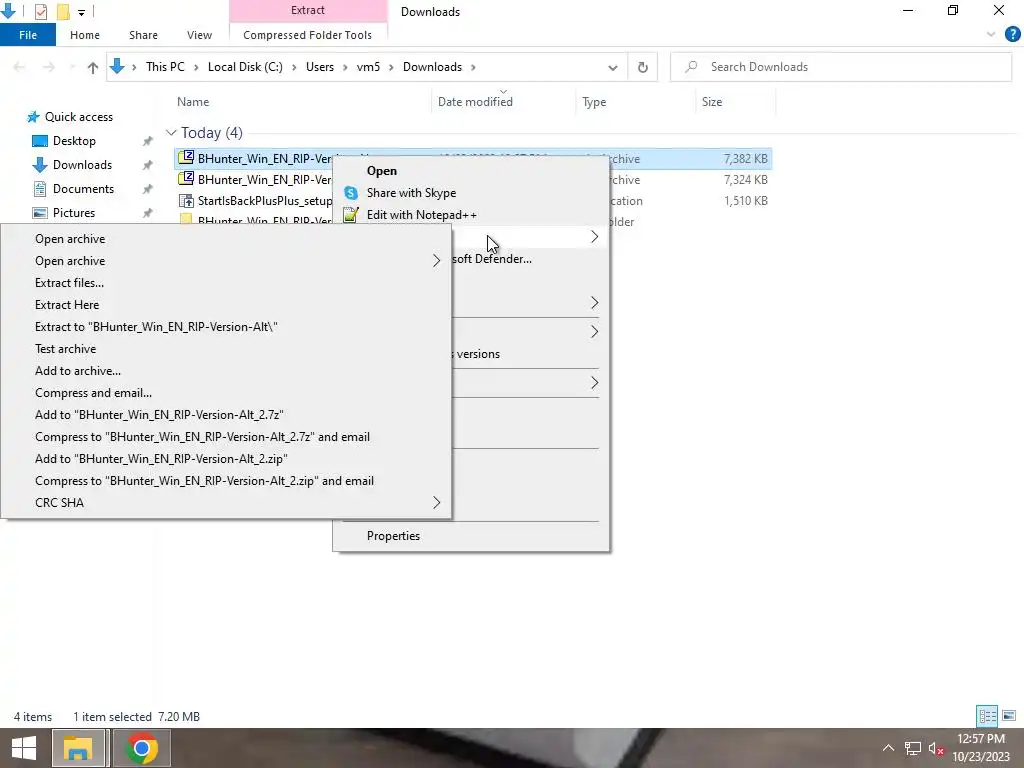1024x768 pixels.
Task: Collapse the Today (4) group
Action: click(171, 133)
